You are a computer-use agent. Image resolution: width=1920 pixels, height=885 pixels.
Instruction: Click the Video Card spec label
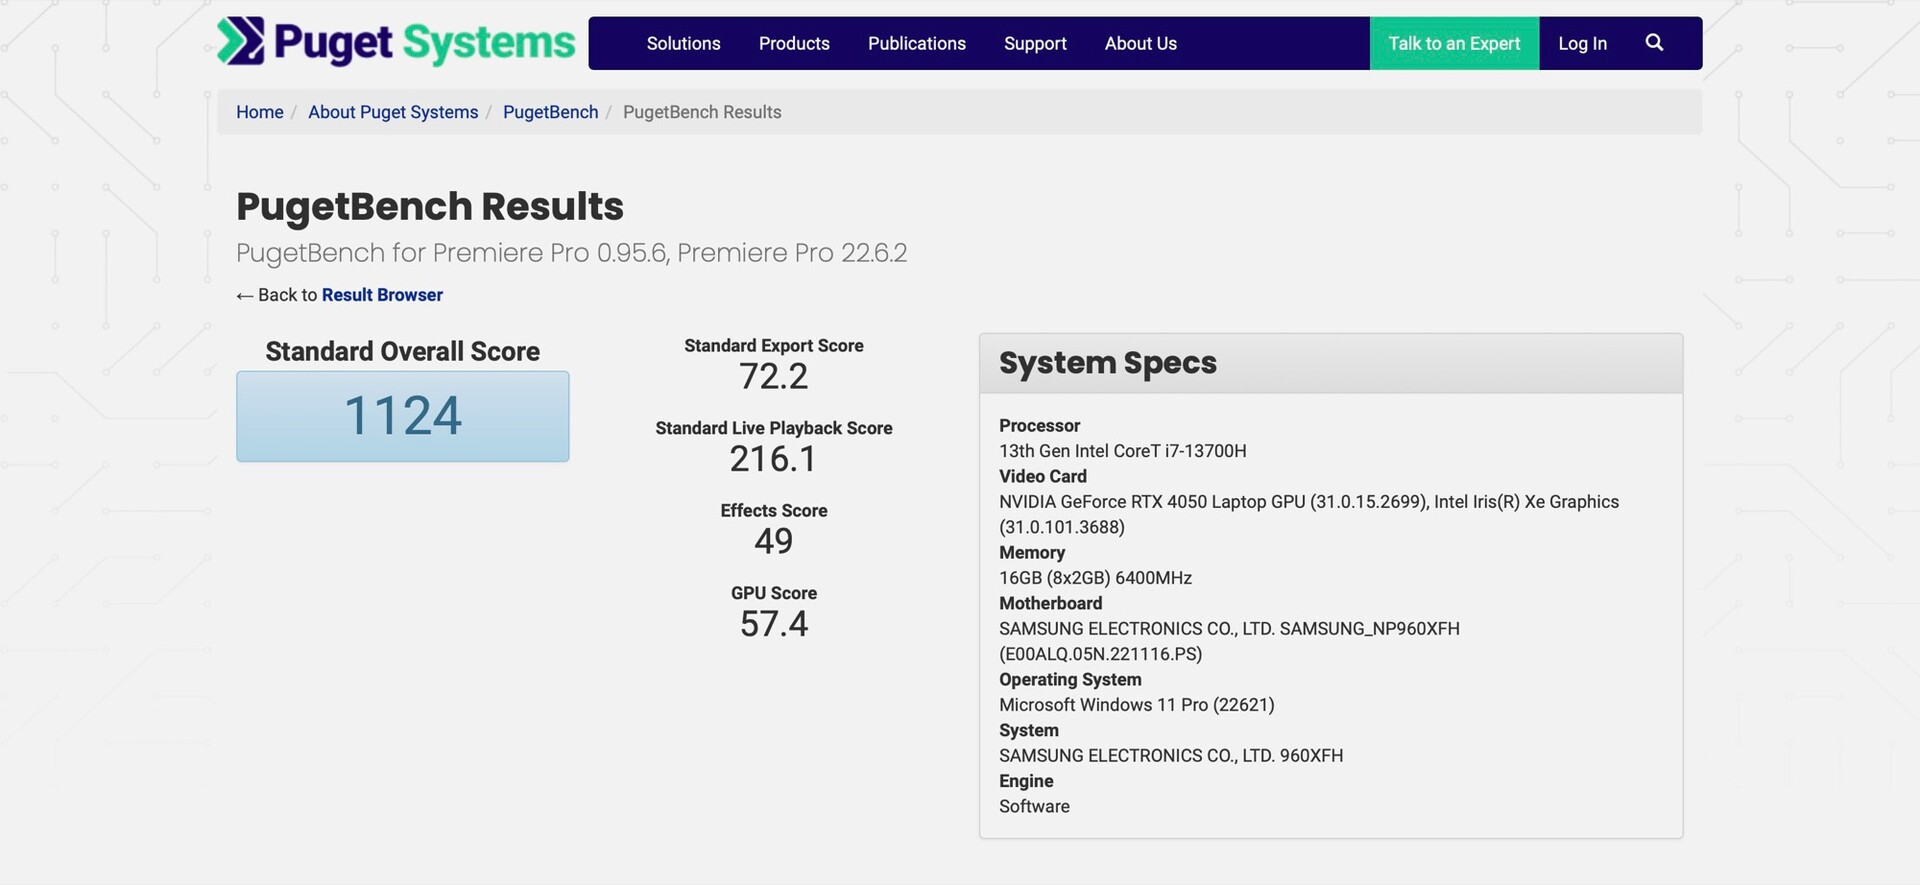tap(1043, 477)
